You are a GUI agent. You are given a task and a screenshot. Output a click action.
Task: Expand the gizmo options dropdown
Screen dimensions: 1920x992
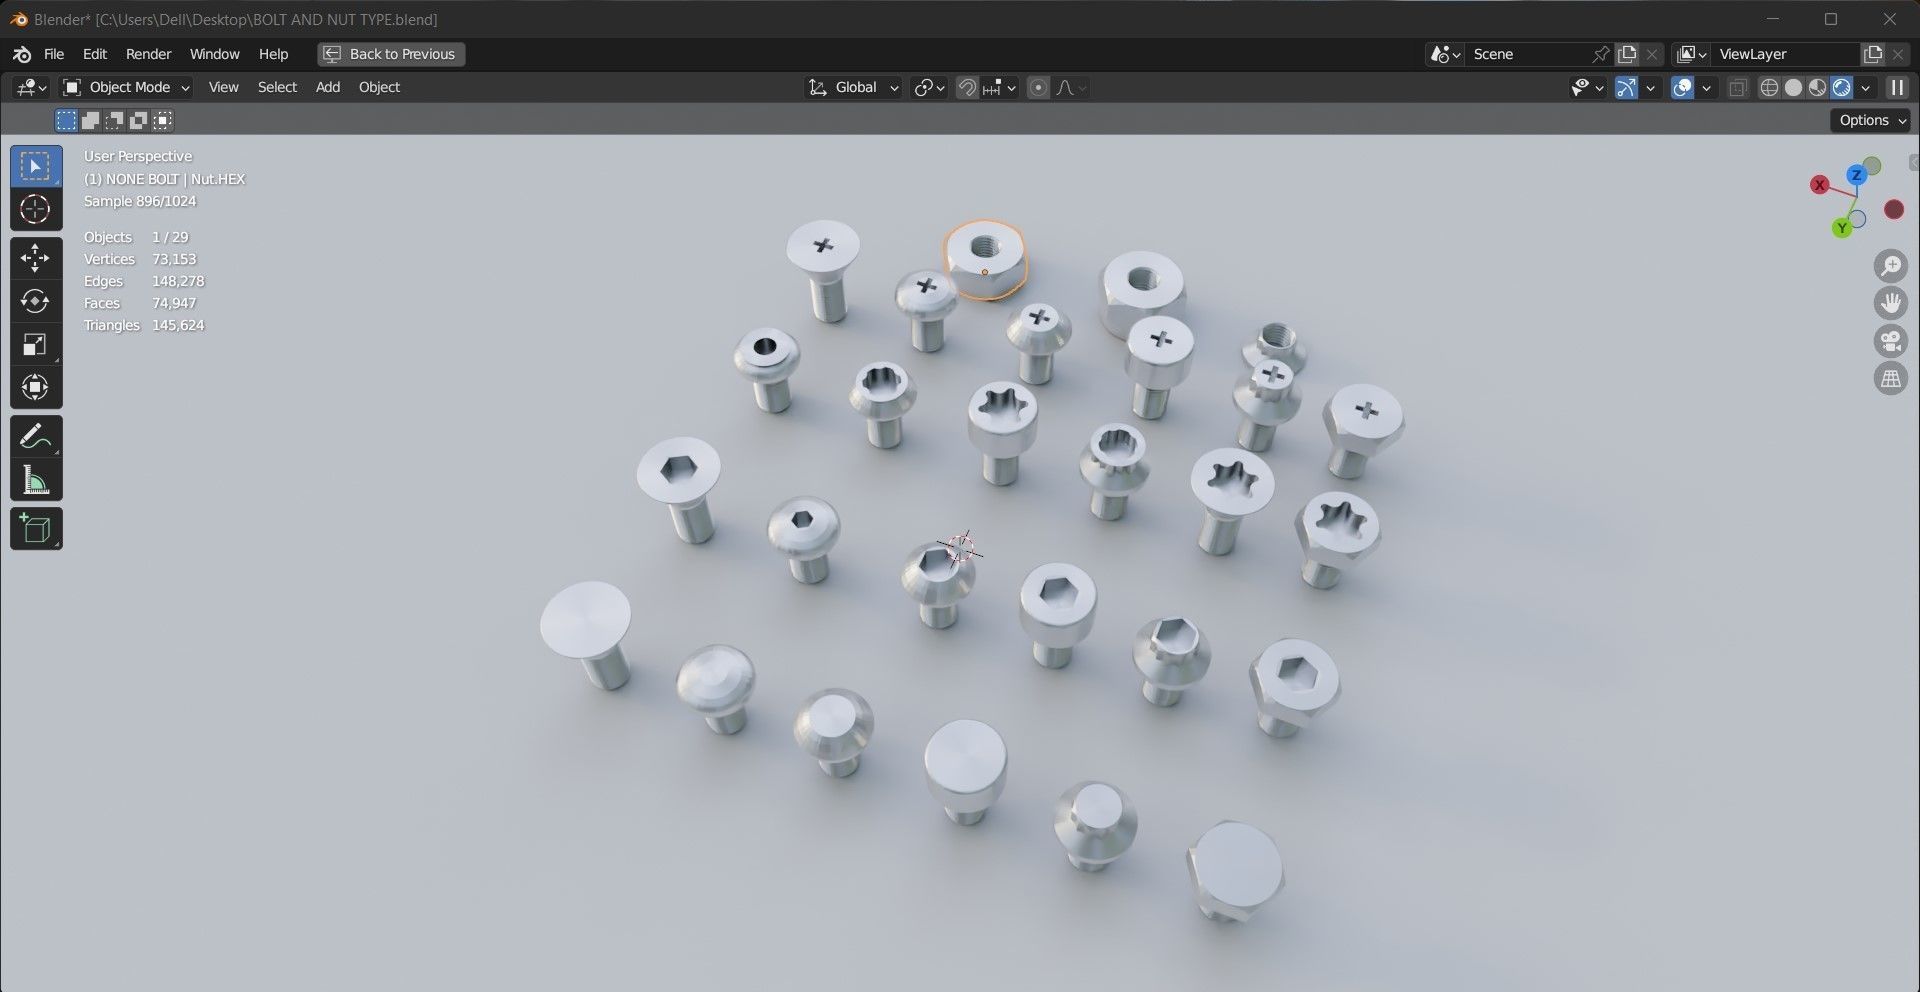(x=1650, y=87)
